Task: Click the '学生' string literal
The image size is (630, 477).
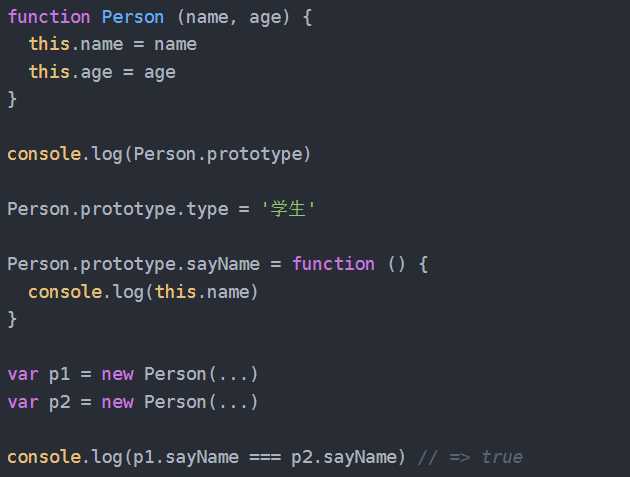Action: tap(288, 209)
